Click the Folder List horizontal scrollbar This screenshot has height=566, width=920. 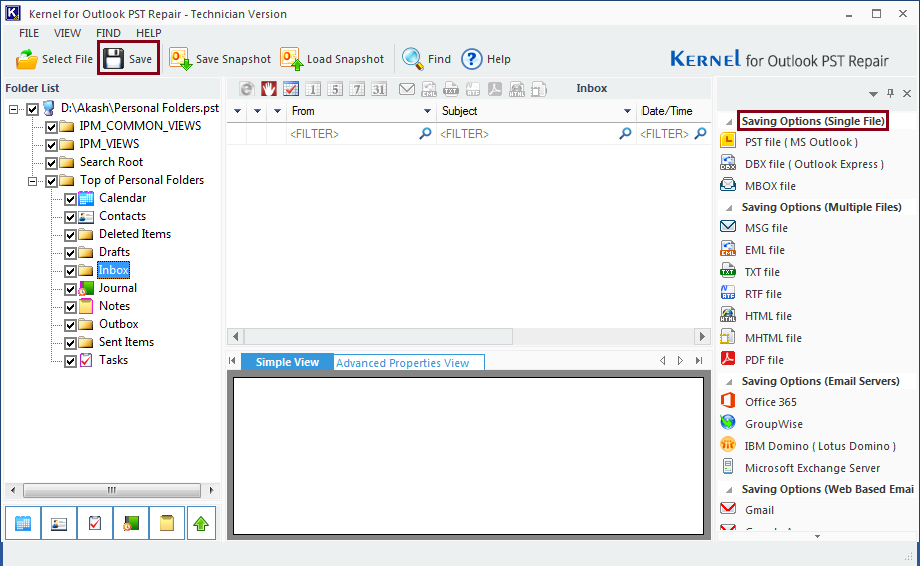(111, 490)
